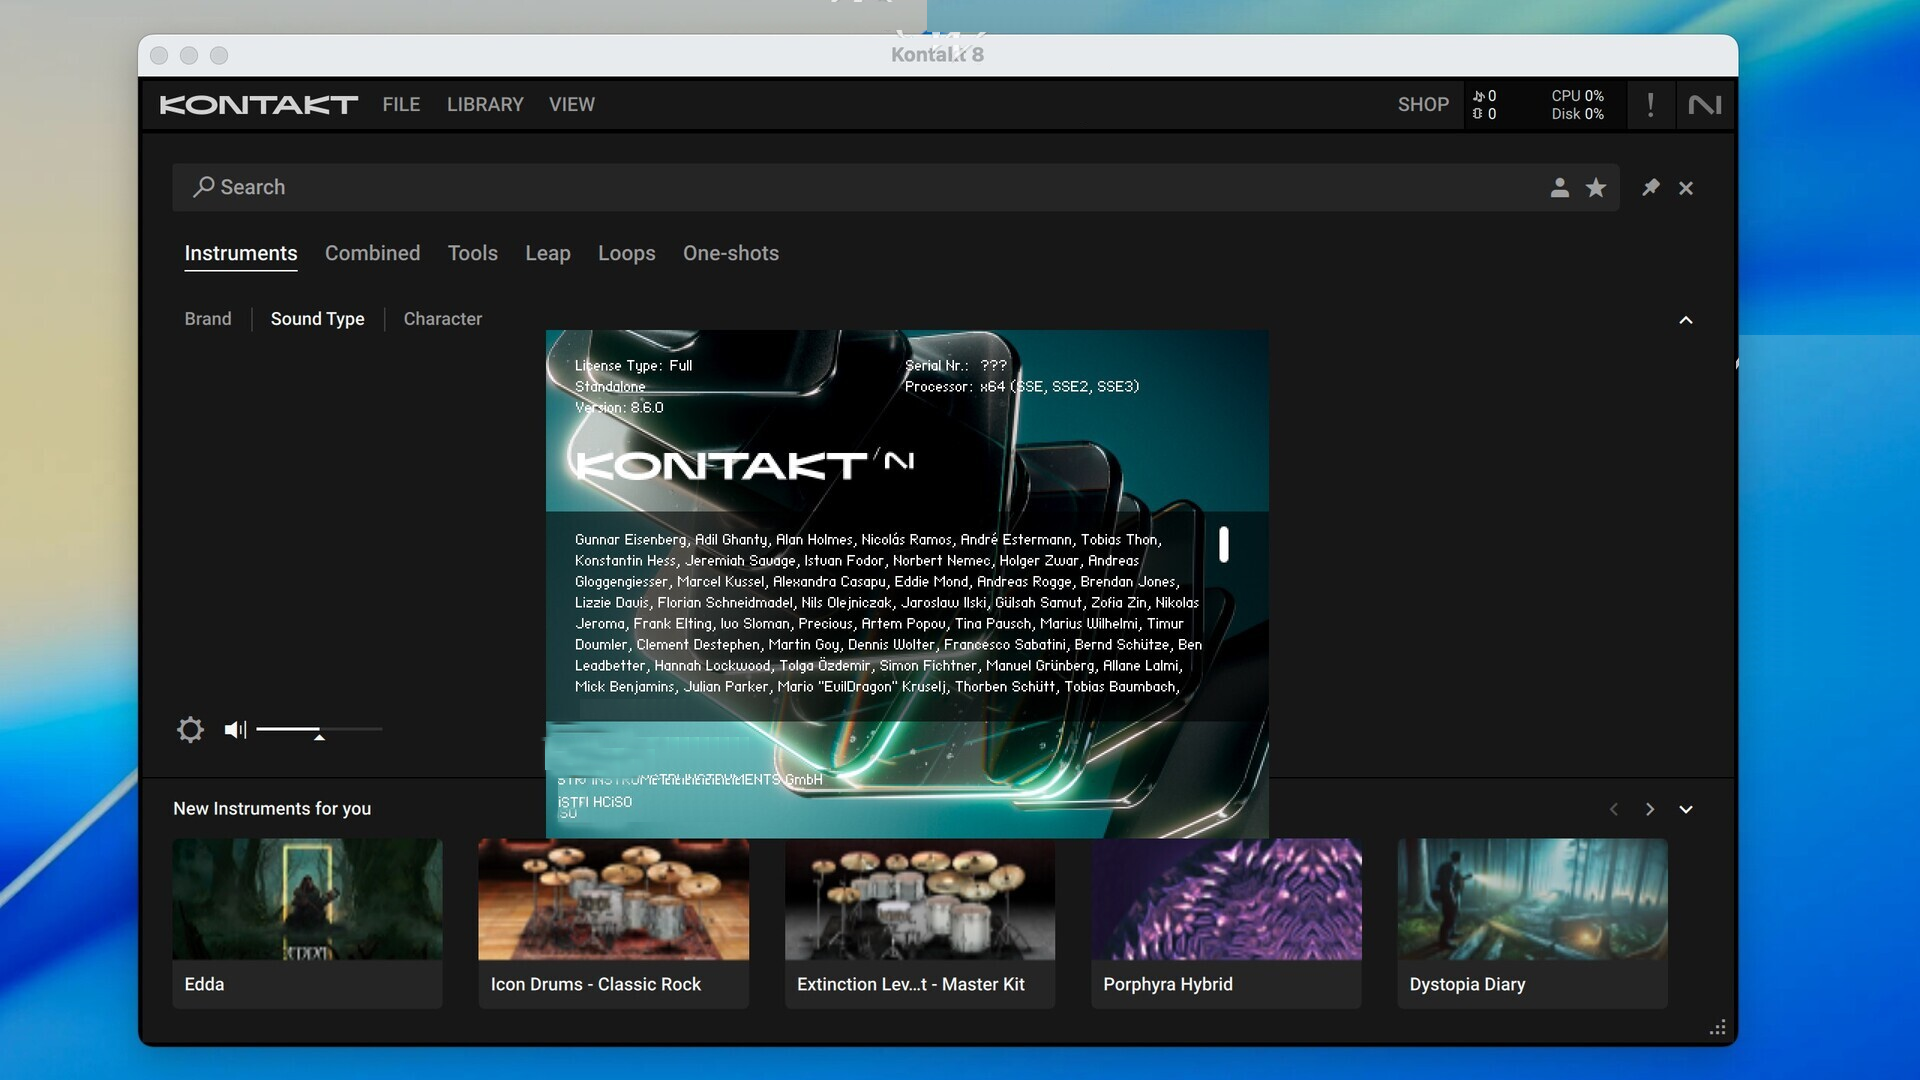
Task: Click the Processor x64 info text
Action: [1022, 387]
